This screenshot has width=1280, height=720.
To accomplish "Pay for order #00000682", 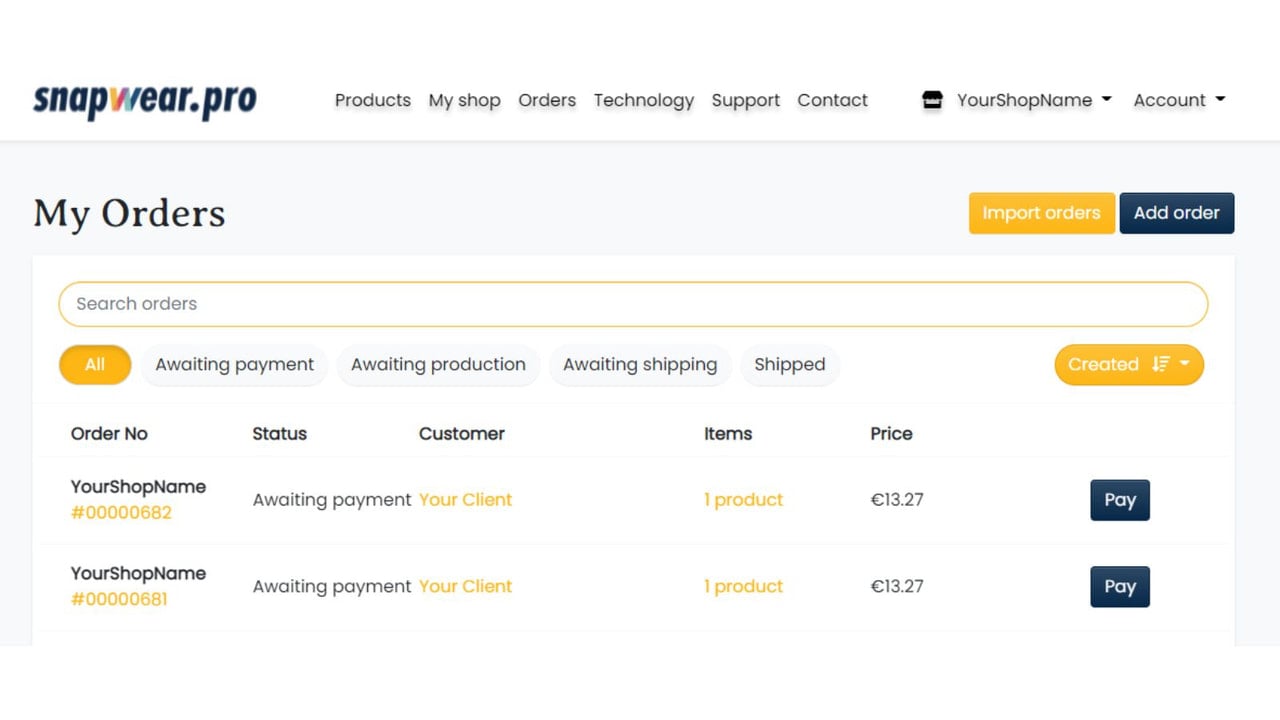I will click(1120, 500).
